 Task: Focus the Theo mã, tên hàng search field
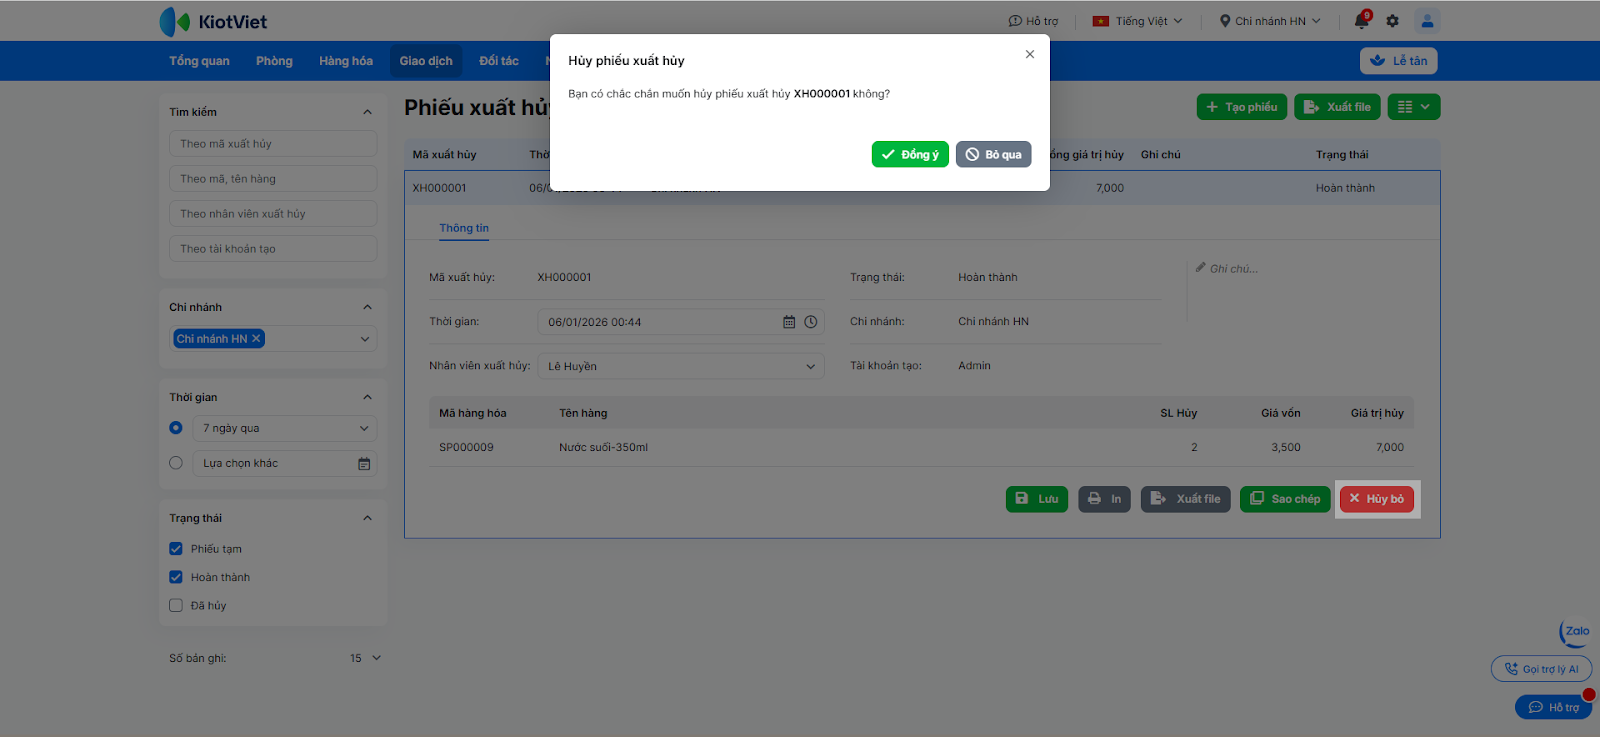tap(273, 179)
